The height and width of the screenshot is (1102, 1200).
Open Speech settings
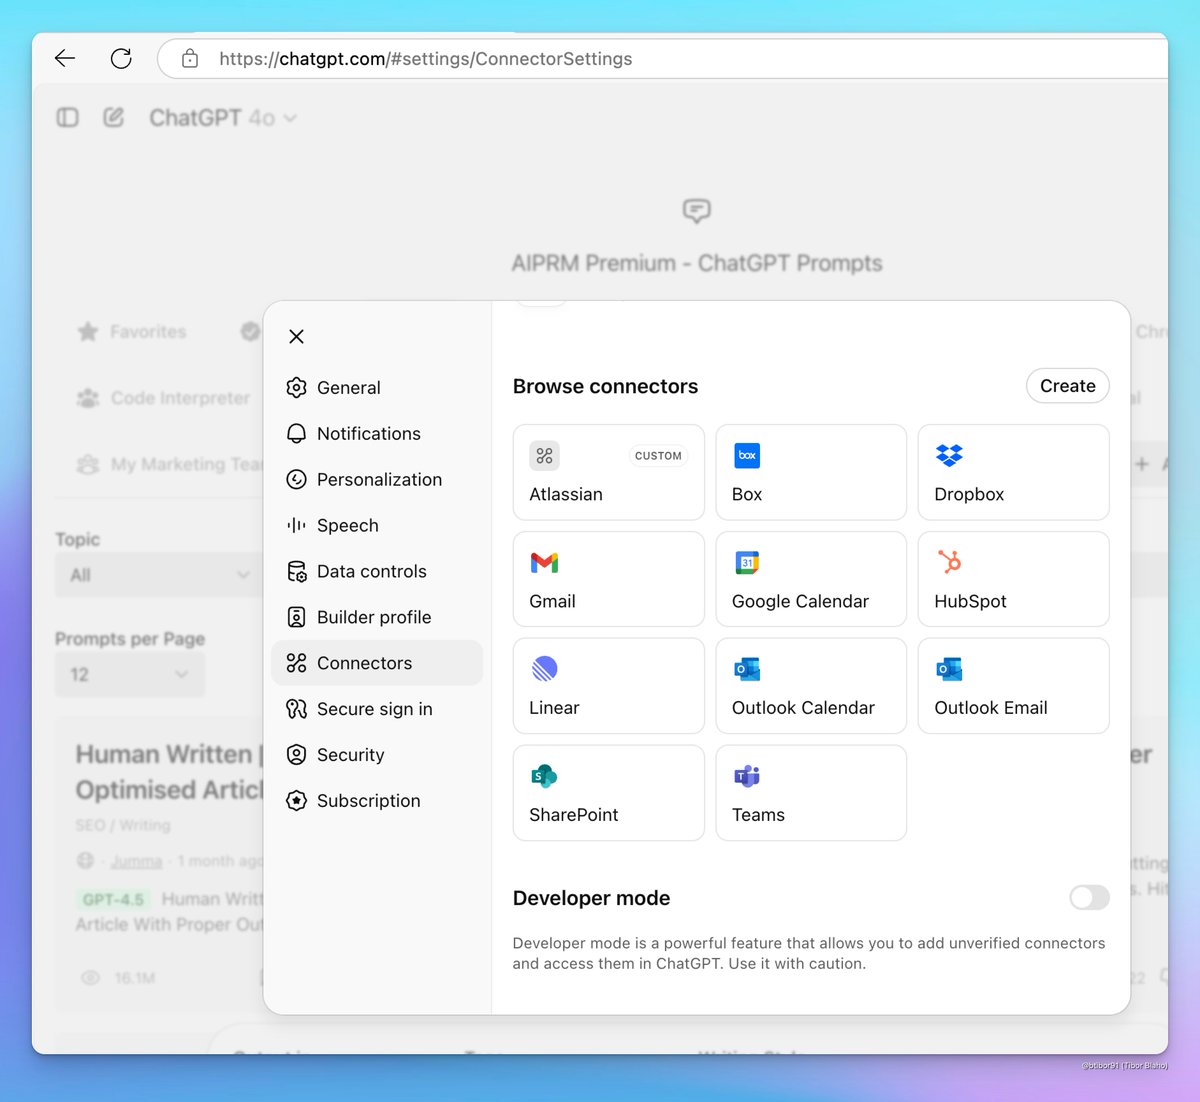pyautogui.click(x=377, y=526)
